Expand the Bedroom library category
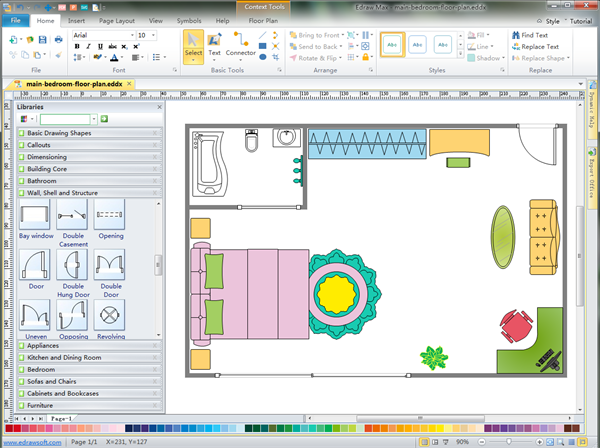Viewport: 600px width, 448px height. point(88,370)
